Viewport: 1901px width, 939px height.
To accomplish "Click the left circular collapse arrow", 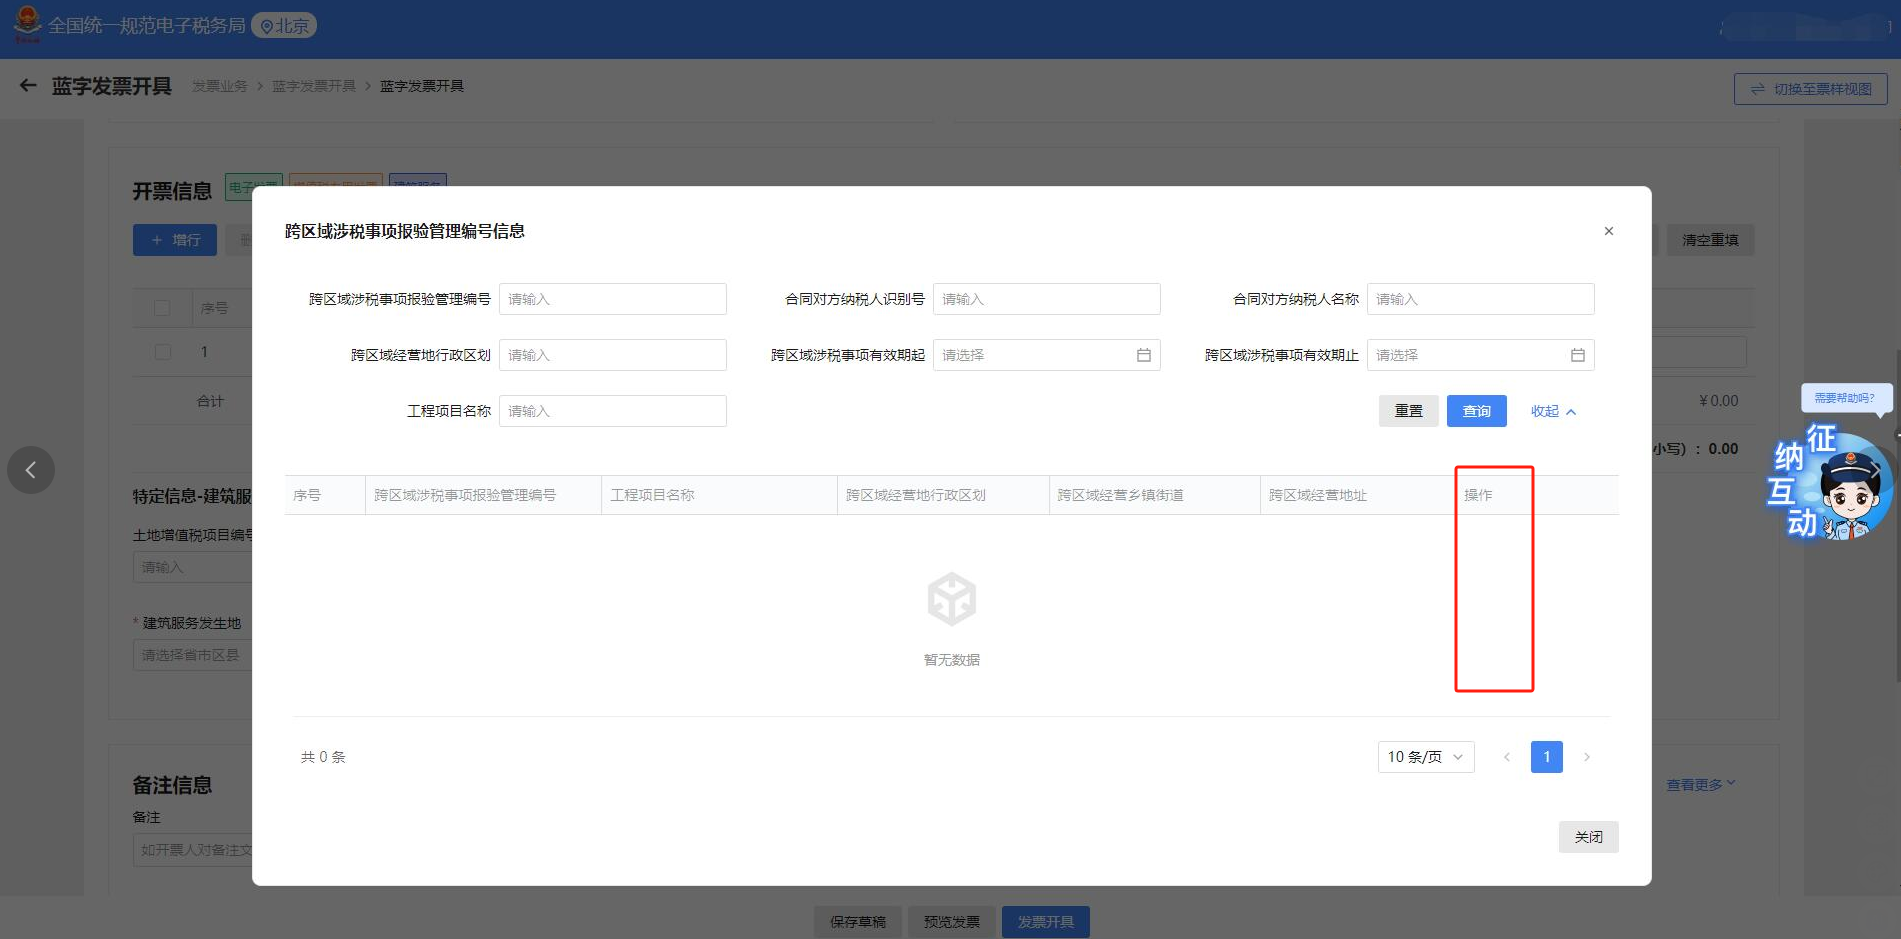I will pyautogui.click(x=31, y=470).
